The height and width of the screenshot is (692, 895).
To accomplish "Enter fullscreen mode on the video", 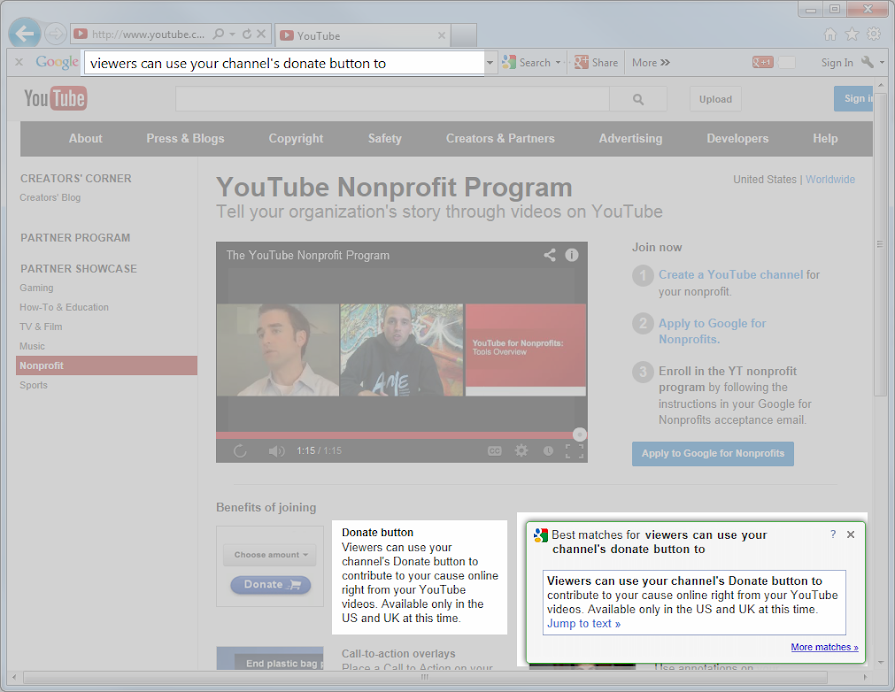I will point(574,451).
